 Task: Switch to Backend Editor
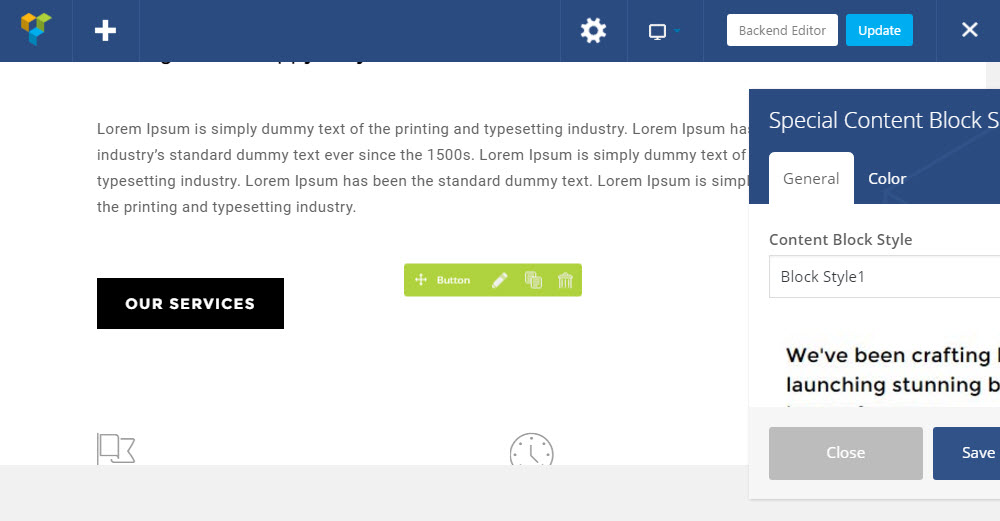[782, 30]
